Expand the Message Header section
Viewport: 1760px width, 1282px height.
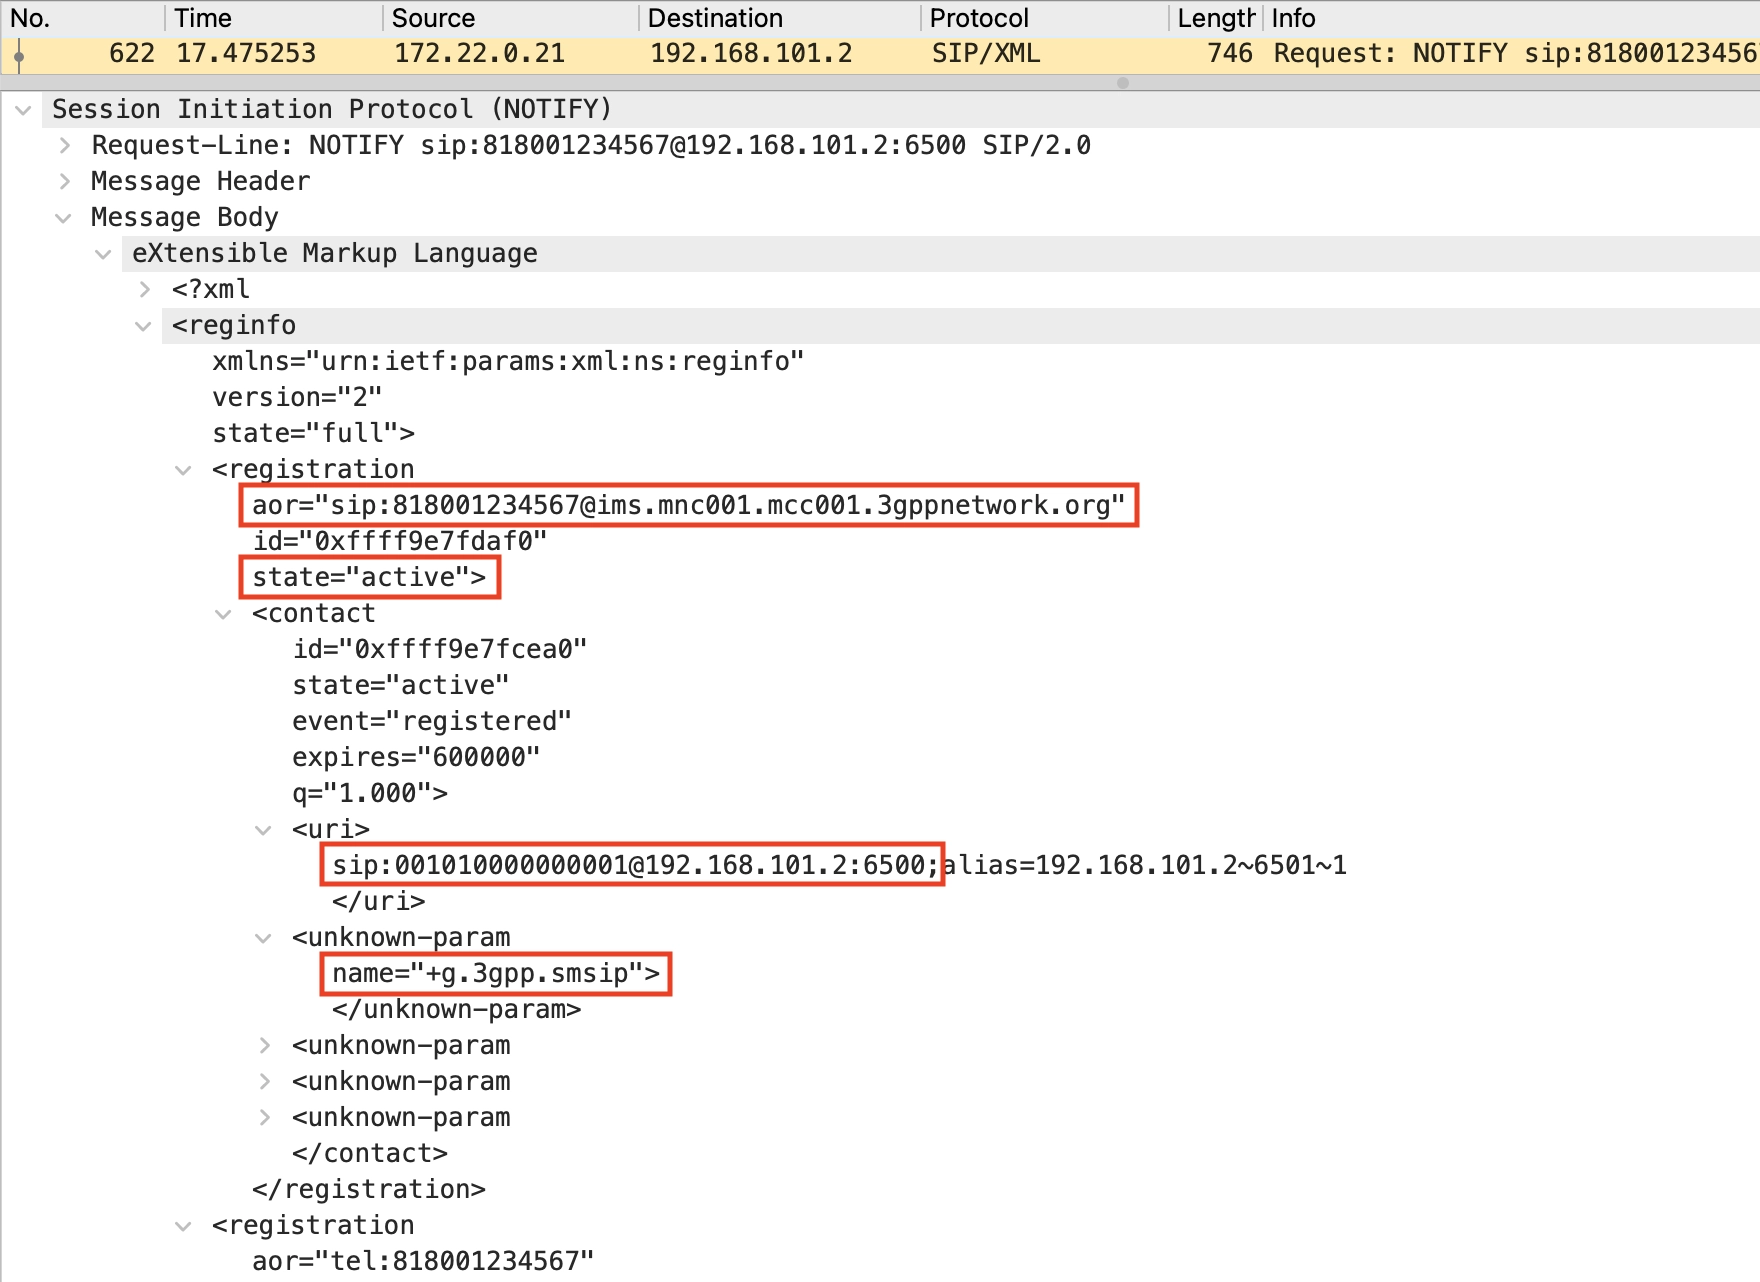coord(65,182)
